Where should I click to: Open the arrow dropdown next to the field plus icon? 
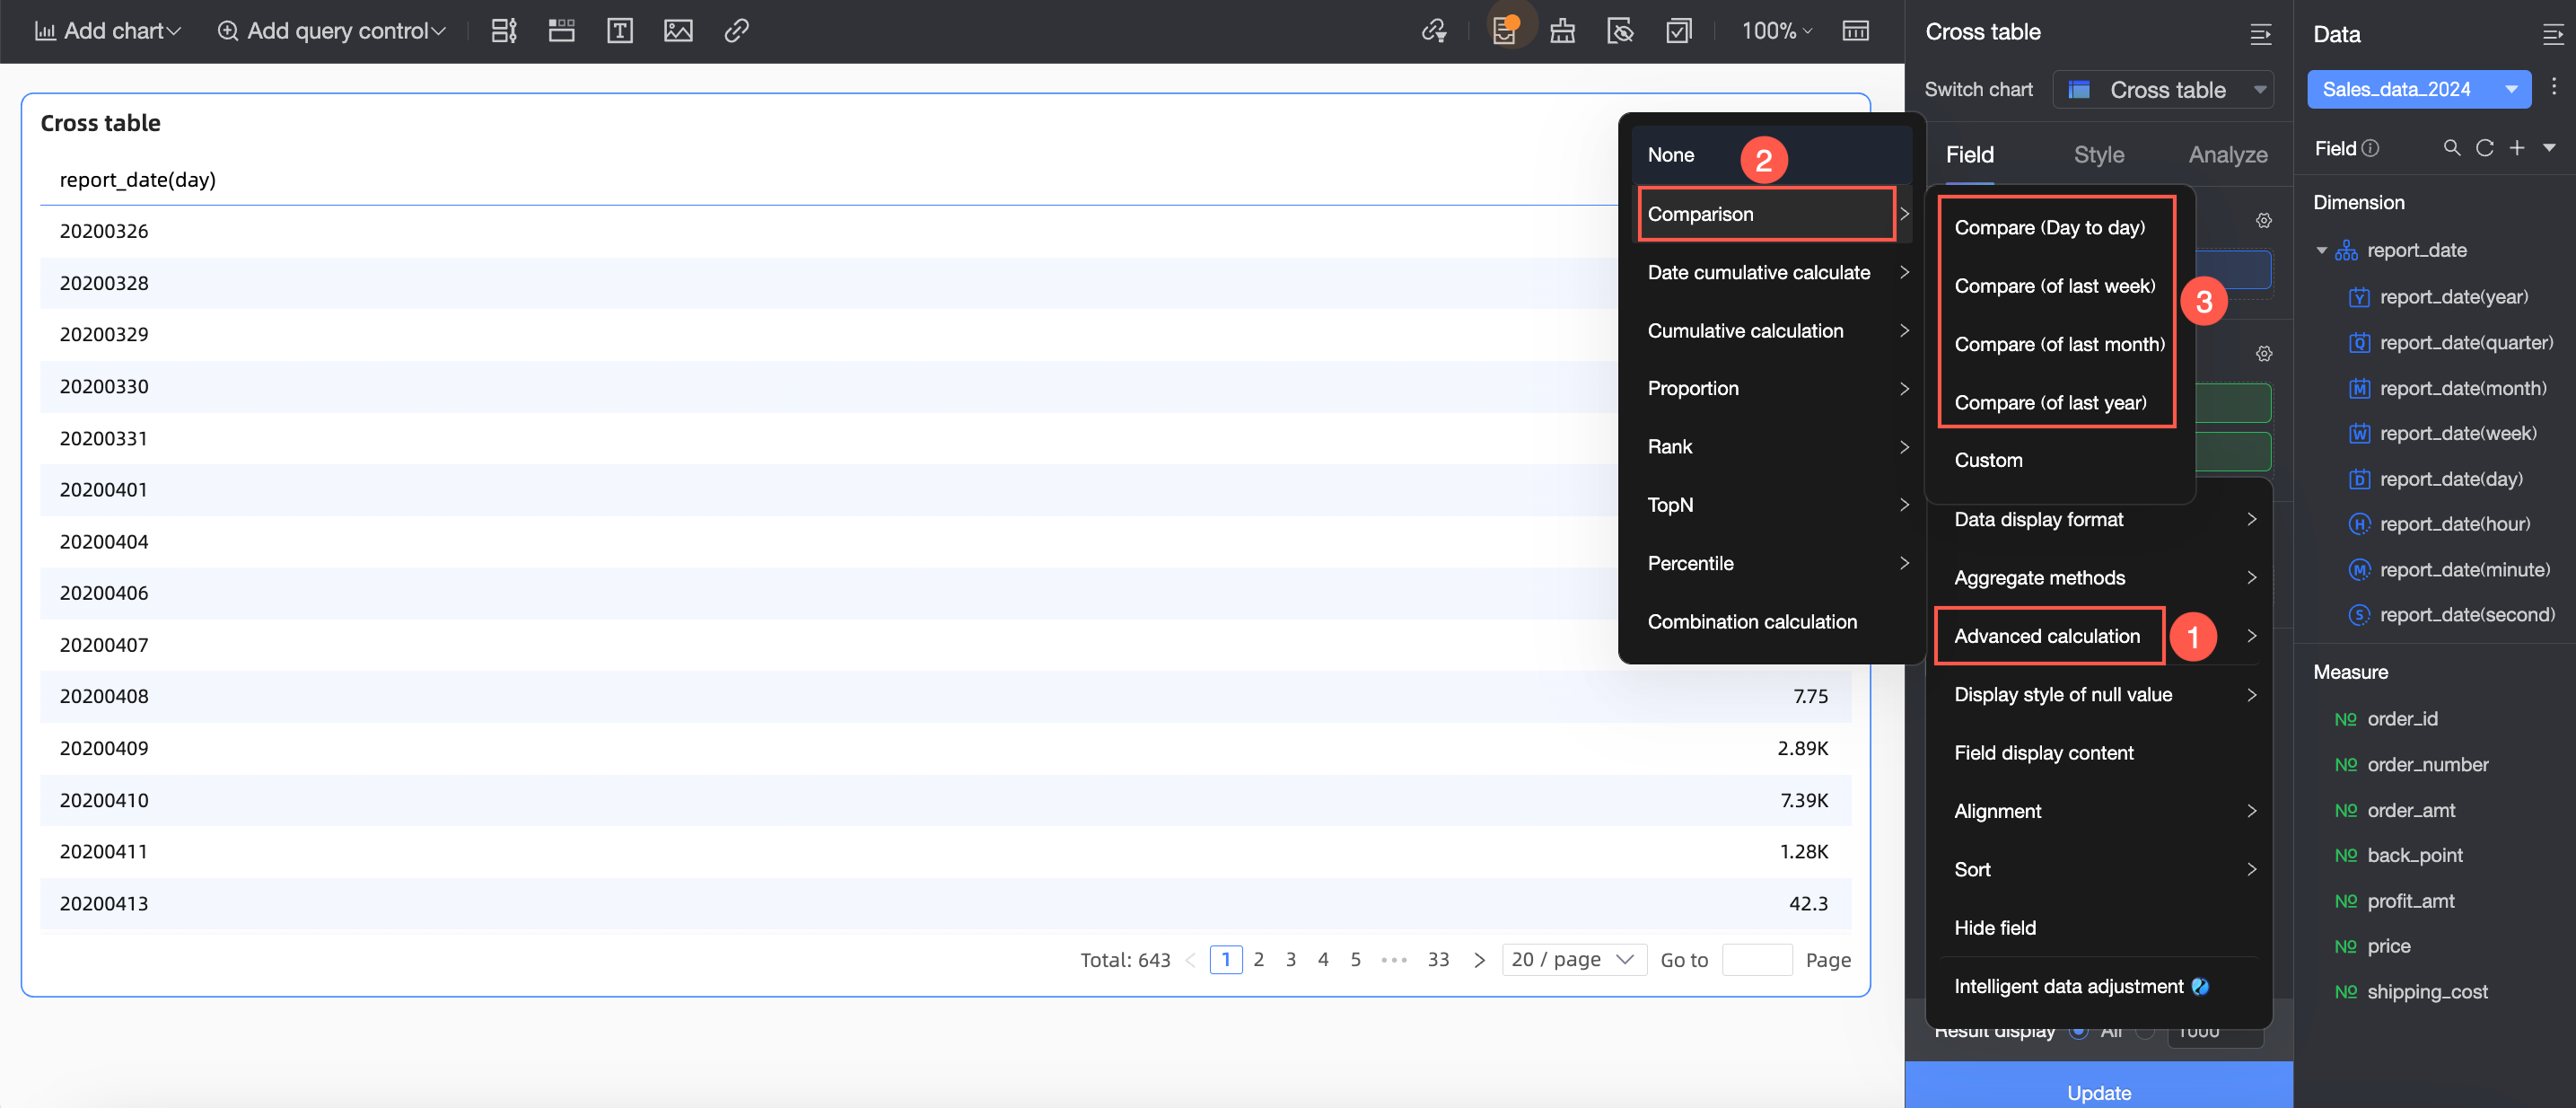[x=2549, y=149]
